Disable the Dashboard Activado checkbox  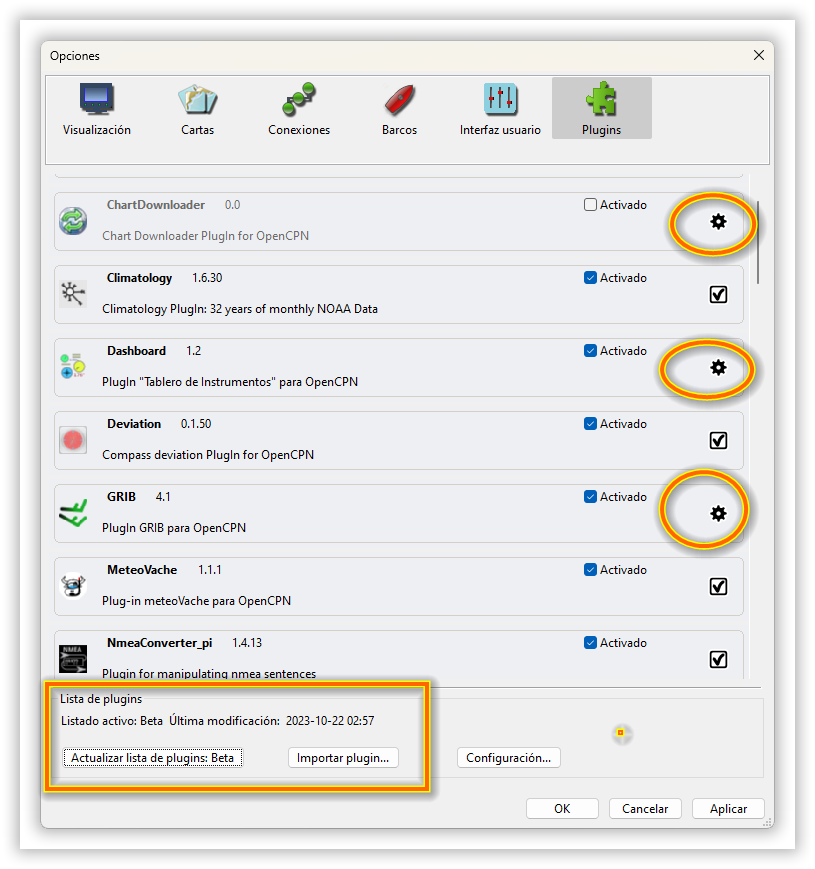pos(590,351)
